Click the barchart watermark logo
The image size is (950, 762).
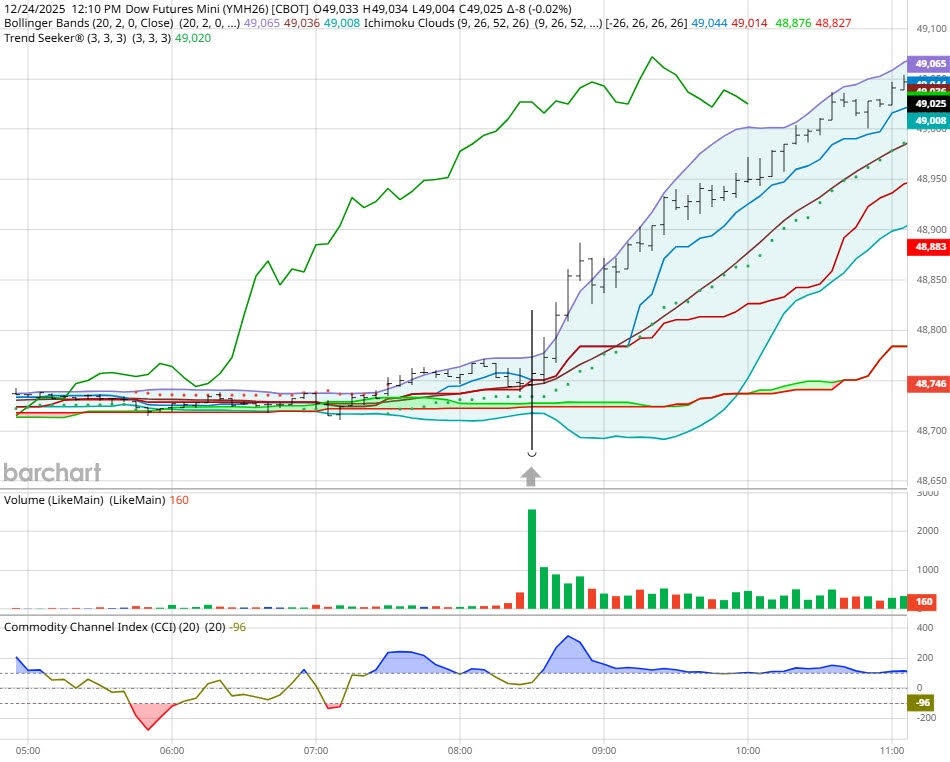click(x=54, y=472)
